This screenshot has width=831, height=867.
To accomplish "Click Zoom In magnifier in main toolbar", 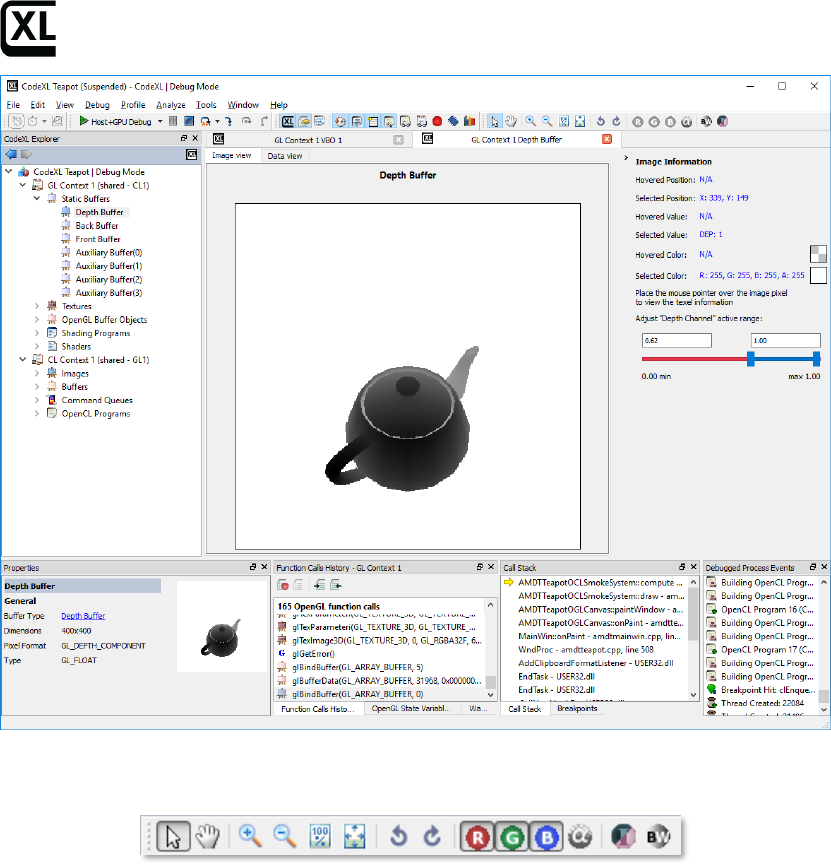I will tap(531, 121).
